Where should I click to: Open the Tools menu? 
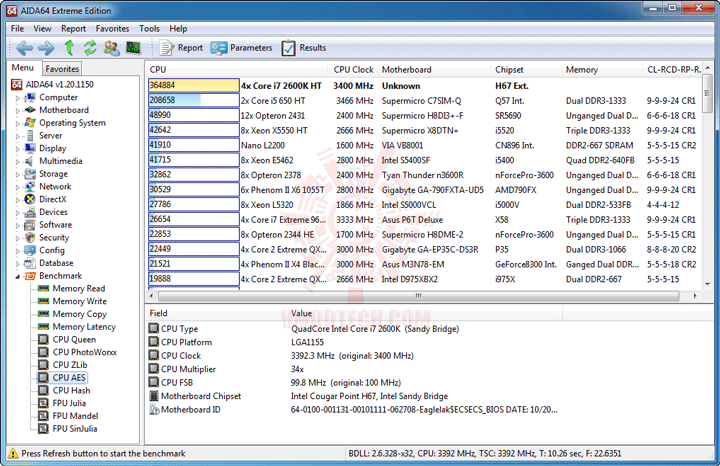click(149, 28)
